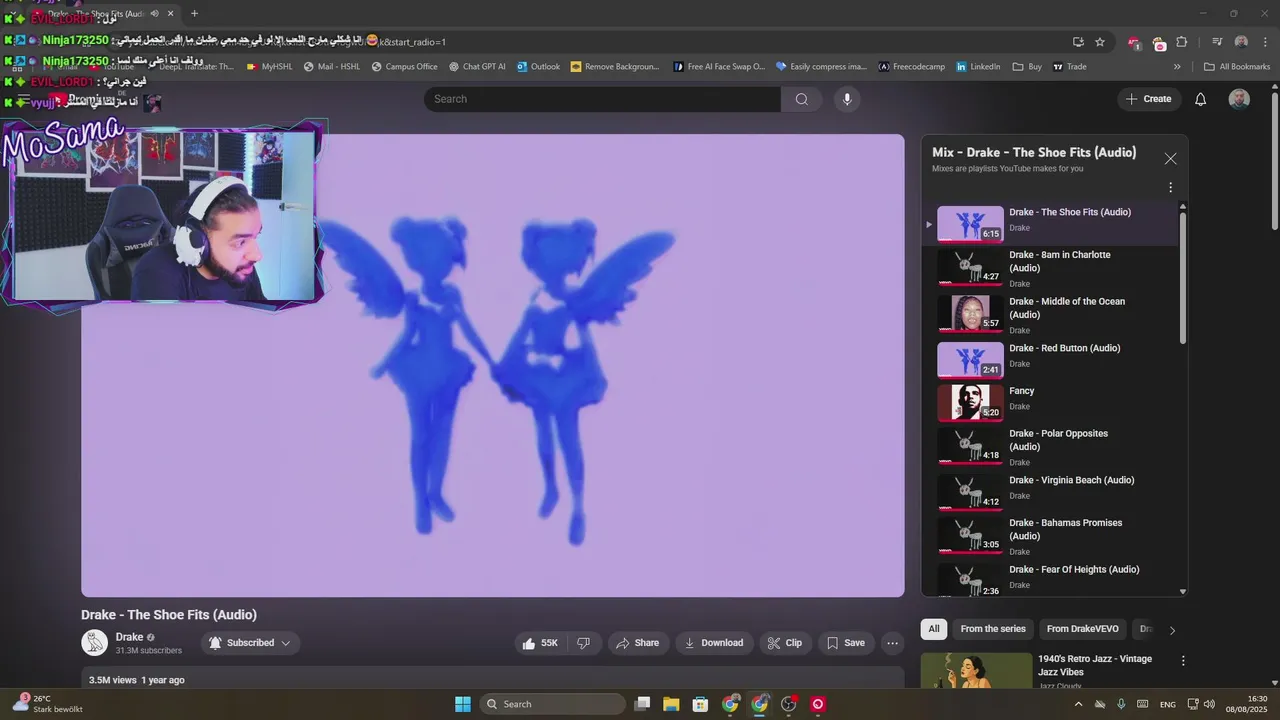Click the Drake channel avatar
The width and height of the screenshot is (1280, 720).
point(94,643)
